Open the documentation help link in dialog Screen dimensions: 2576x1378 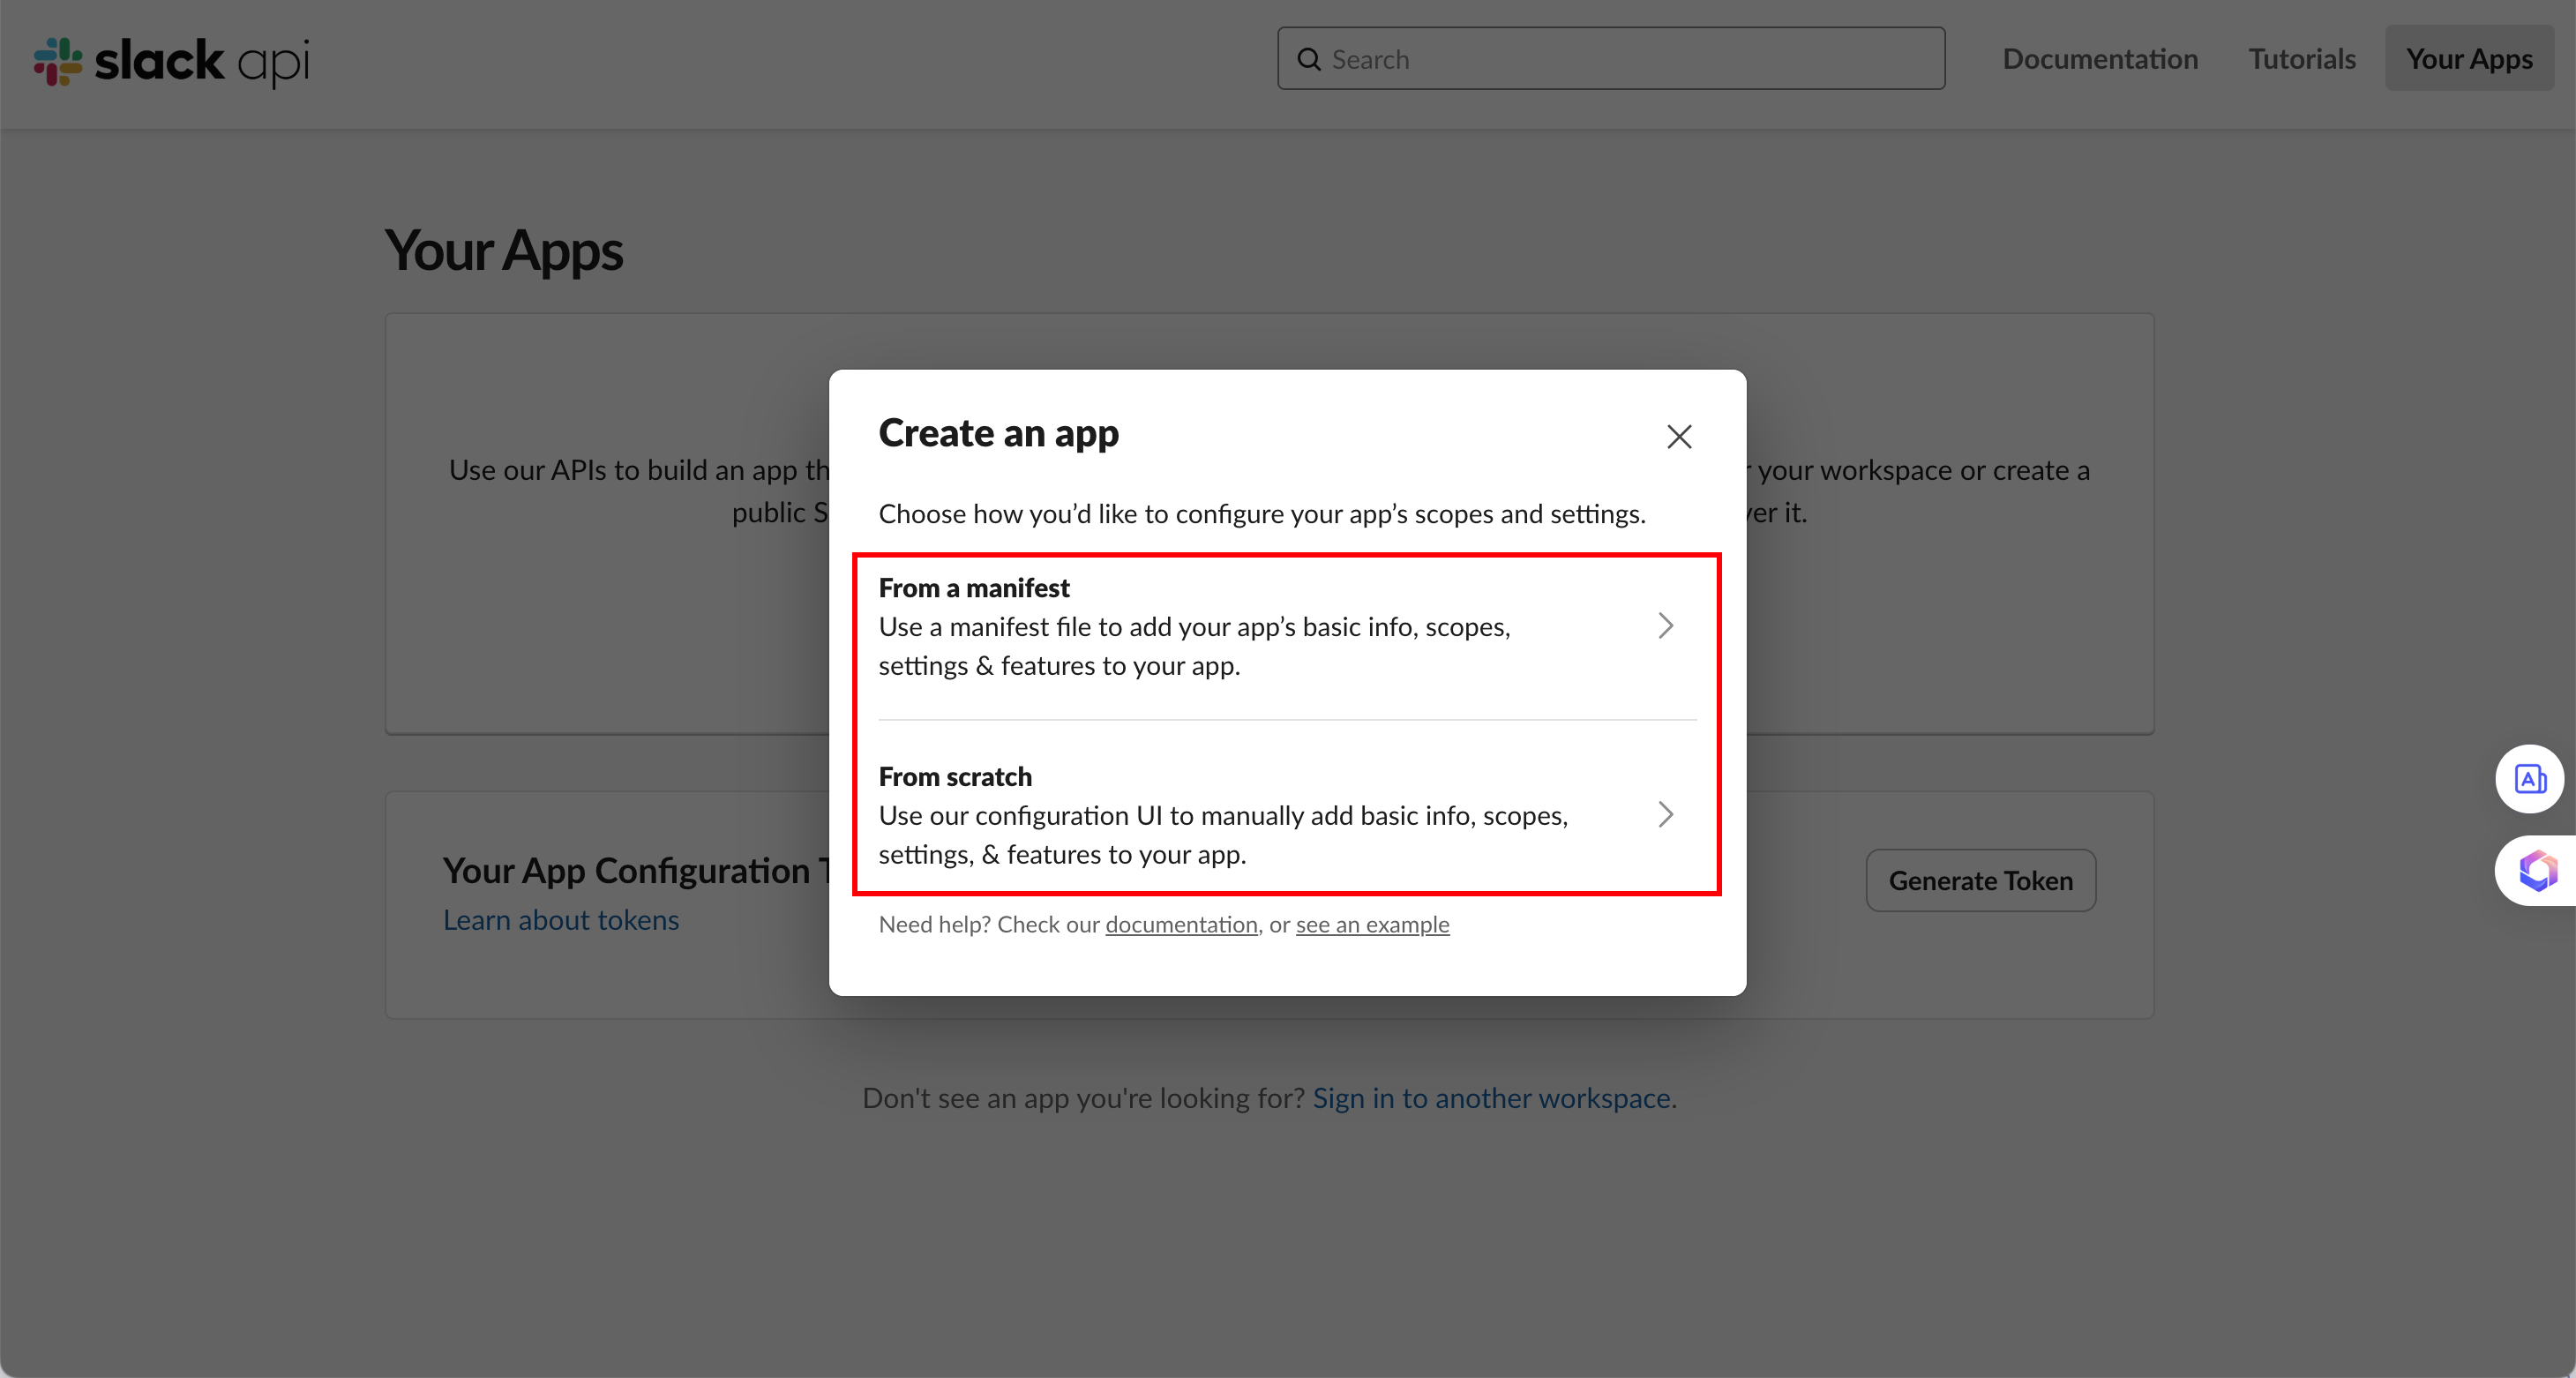[1181, 925]
